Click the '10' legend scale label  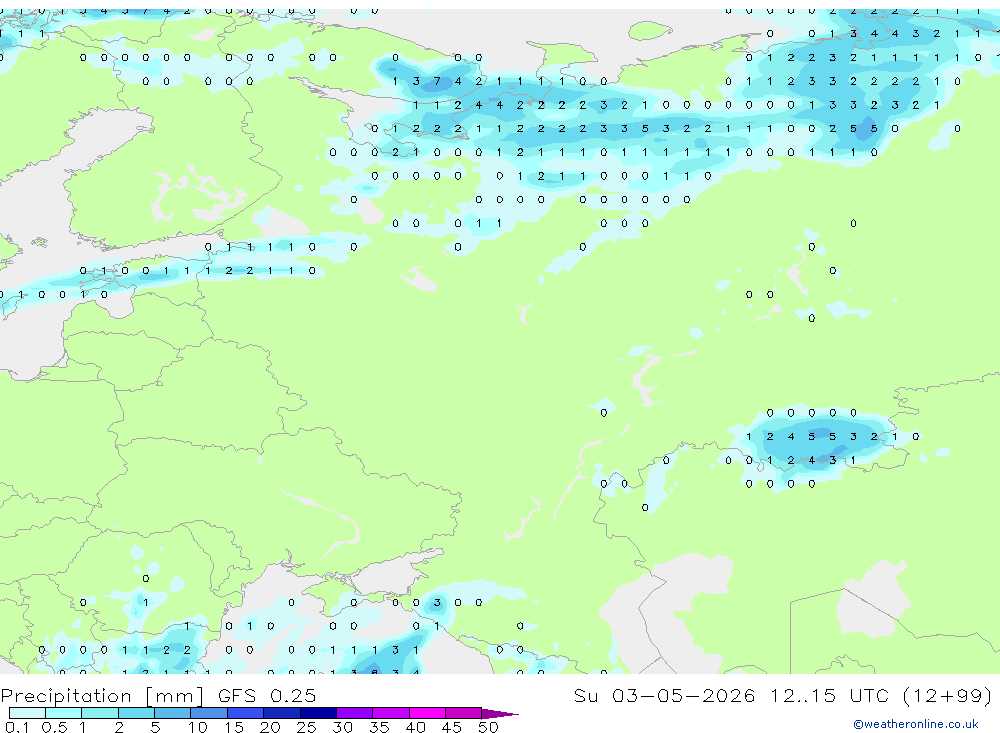point(197,727)
